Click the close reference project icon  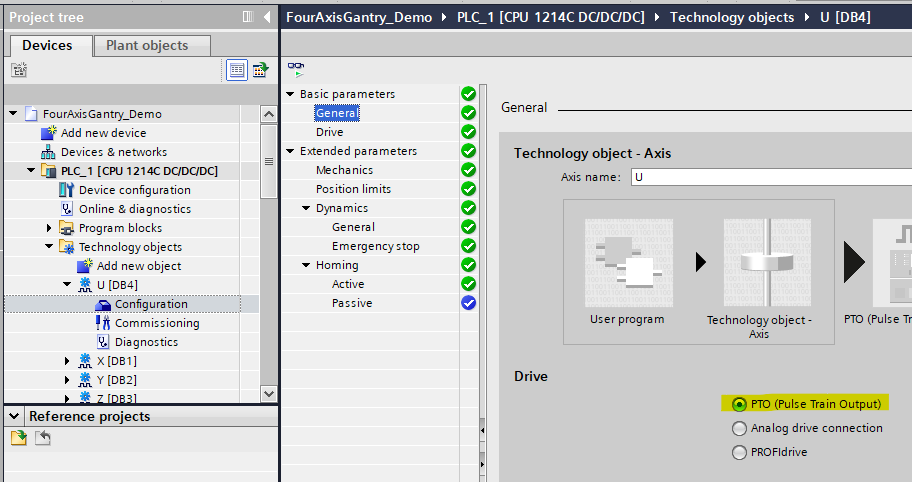(x=42, y=437)
